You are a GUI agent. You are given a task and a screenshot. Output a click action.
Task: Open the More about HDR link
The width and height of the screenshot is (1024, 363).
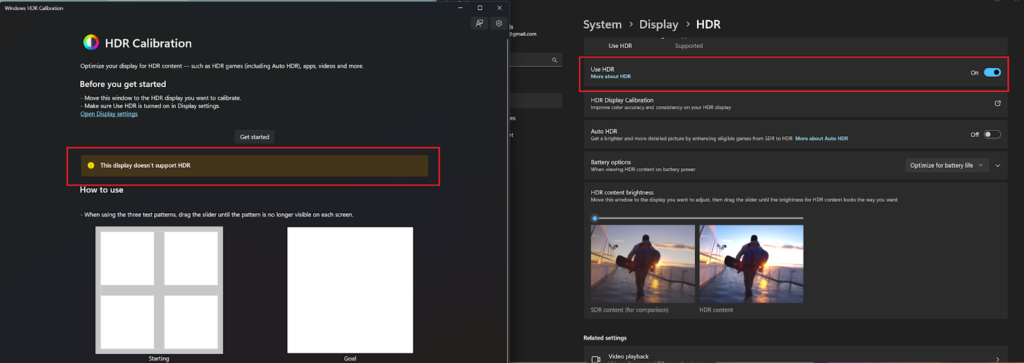611,77
